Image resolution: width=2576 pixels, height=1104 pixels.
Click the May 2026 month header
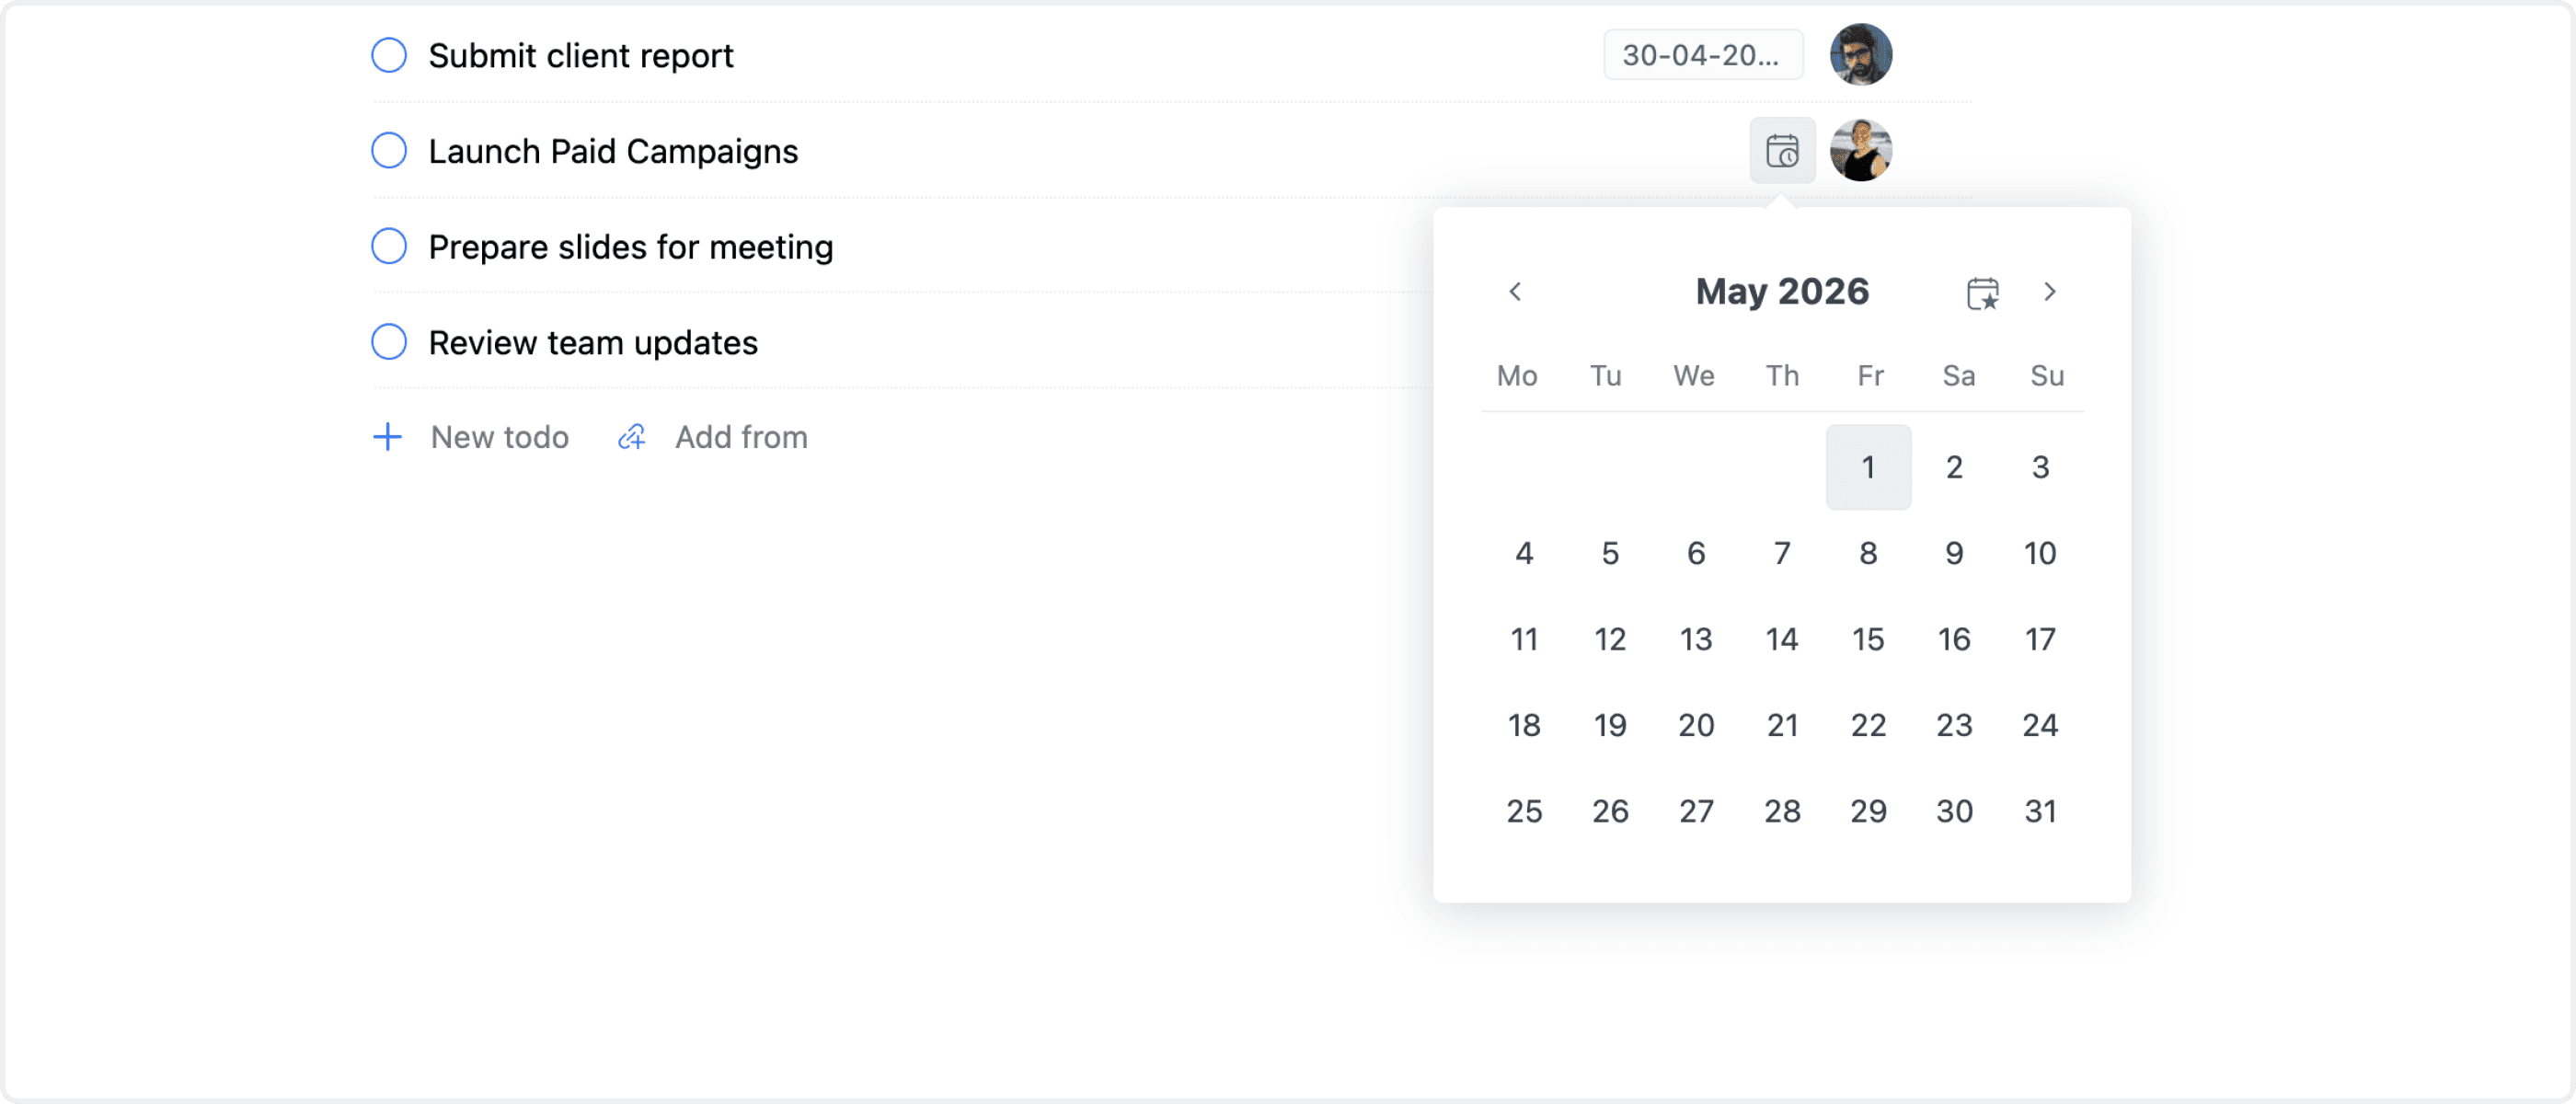tap(1782, 291)
